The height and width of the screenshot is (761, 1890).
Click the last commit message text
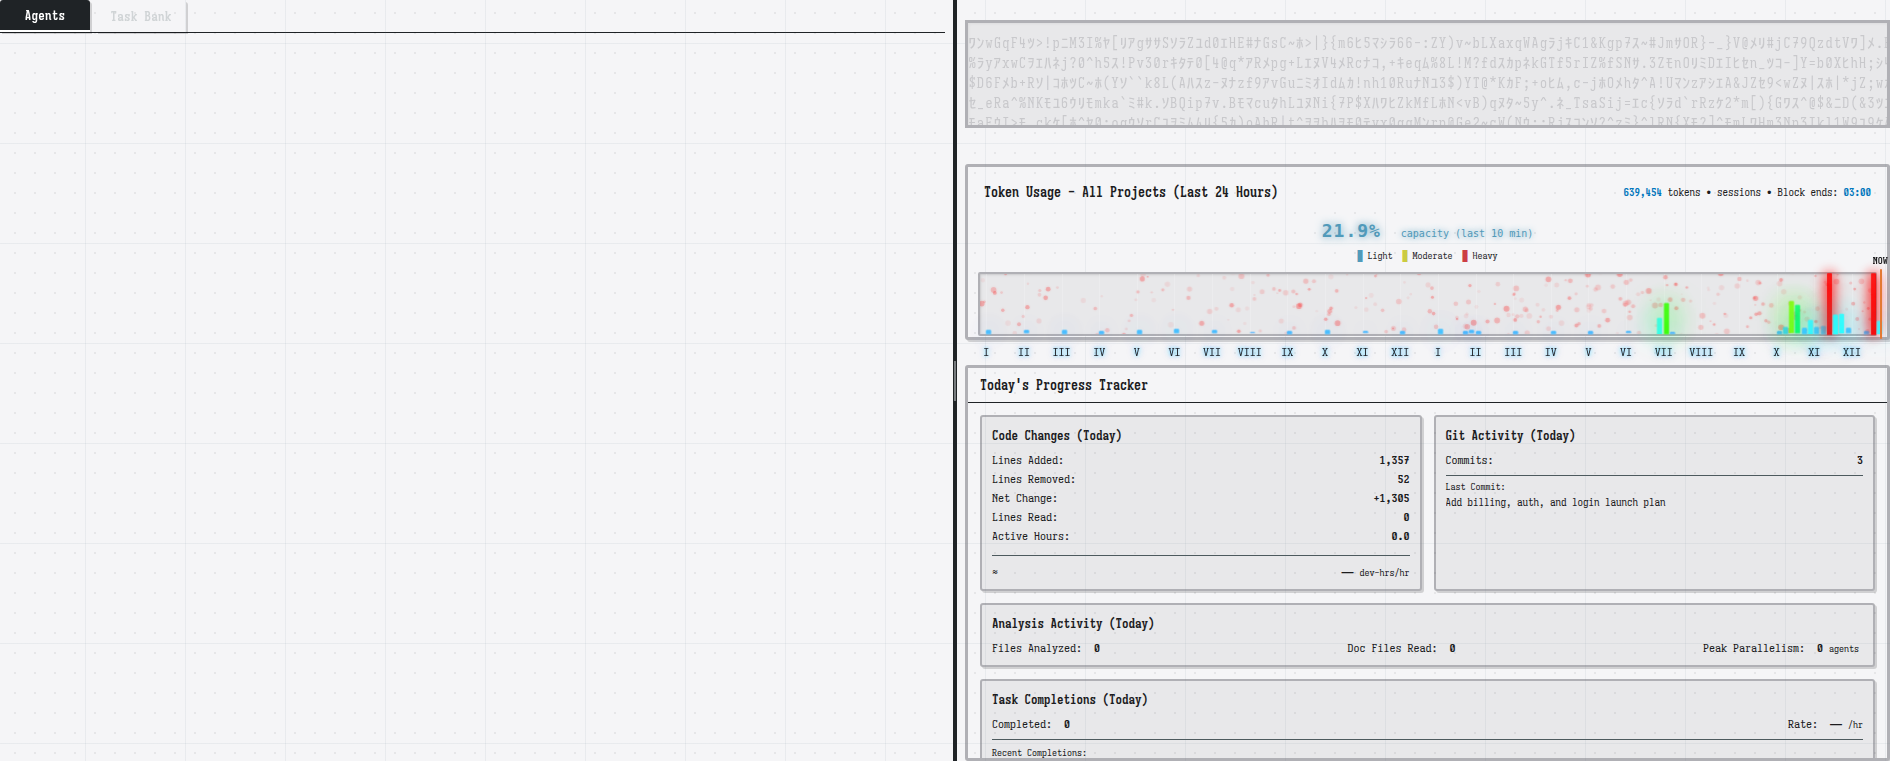pos(1554,503)
